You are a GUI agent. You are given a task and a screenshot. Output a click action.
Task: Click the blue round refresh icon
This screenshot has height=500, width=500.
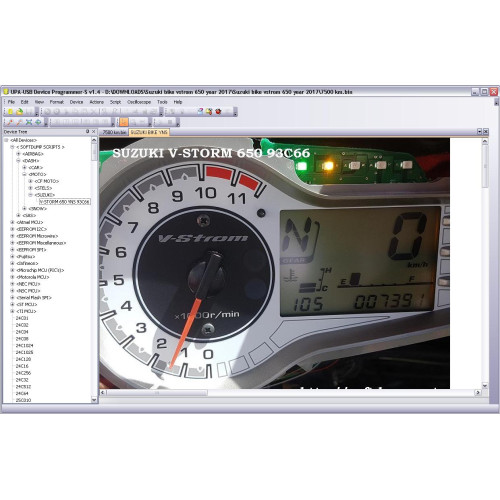(38, 122)
